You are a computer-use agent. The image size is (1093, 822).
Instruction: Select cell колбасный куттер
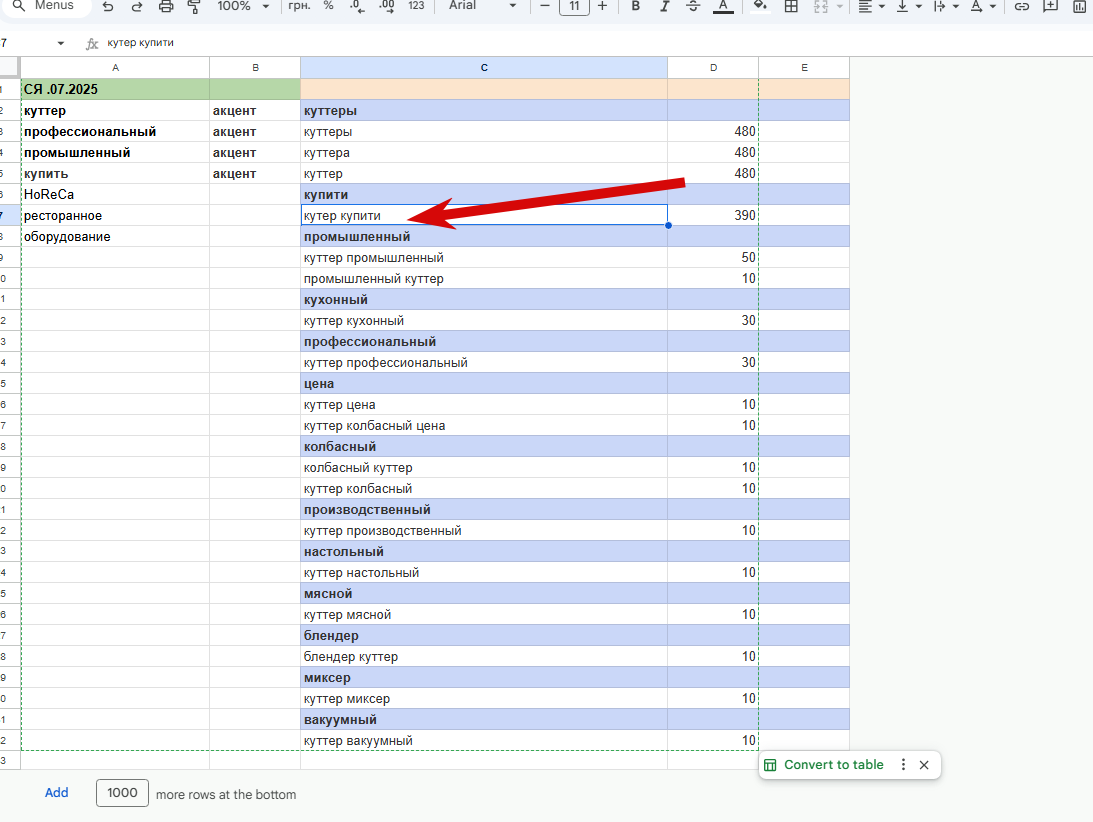click(x=484, y=468)
